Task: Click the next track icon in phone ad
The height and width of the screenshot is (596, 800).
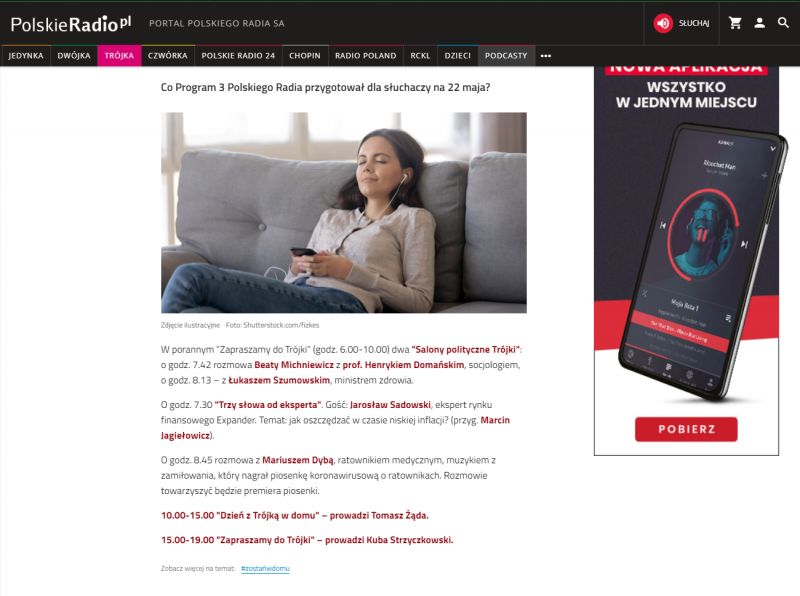Action: (744, 244)
